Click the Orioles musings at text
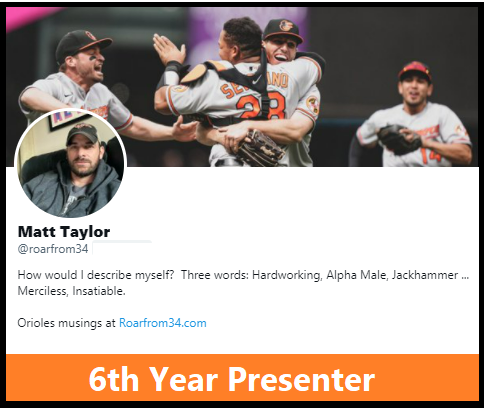484x408 pixels. coord(67,323)
